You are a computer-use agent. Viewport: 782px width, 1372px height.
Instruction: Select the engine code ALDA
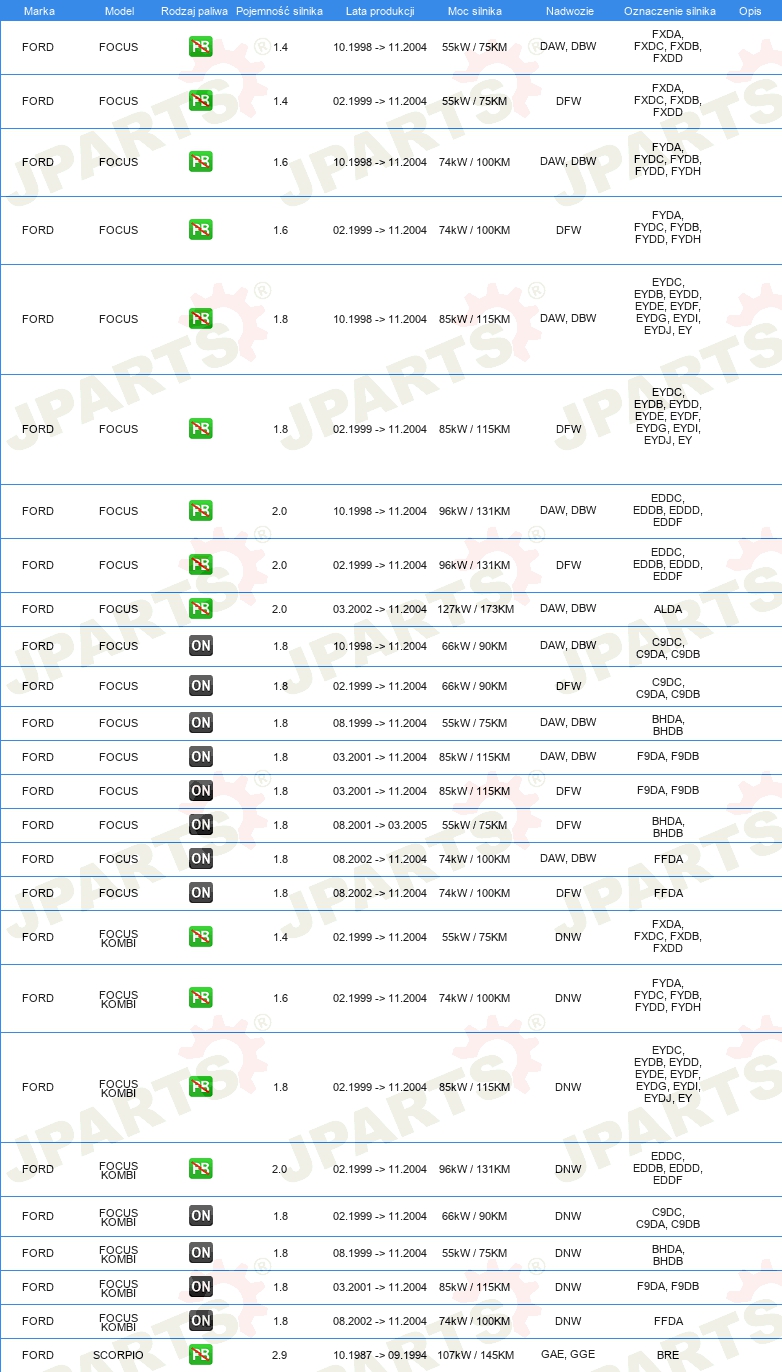point(668,609)
